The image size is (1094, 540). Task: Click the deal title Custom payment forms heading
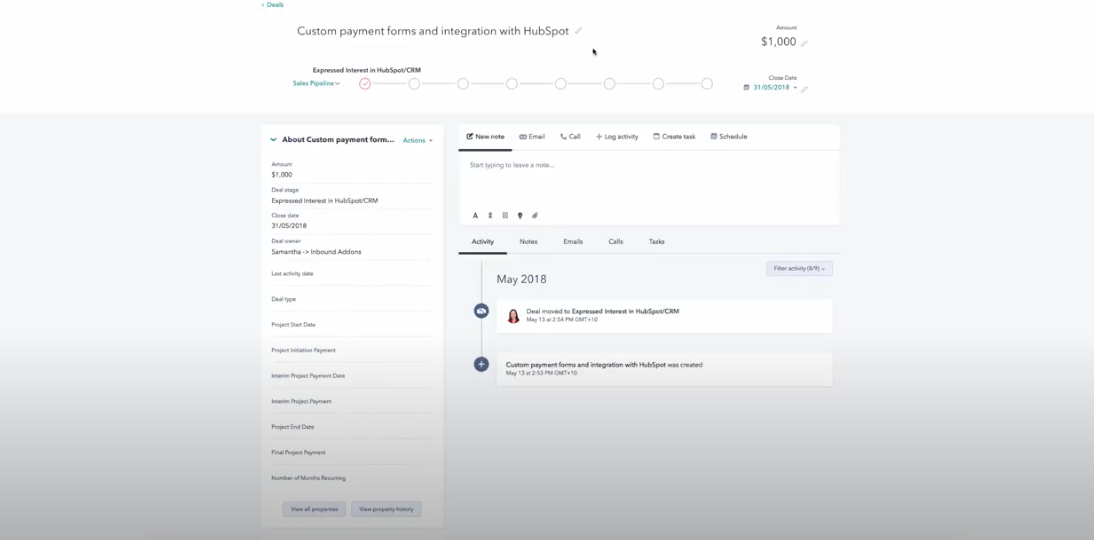433,31
